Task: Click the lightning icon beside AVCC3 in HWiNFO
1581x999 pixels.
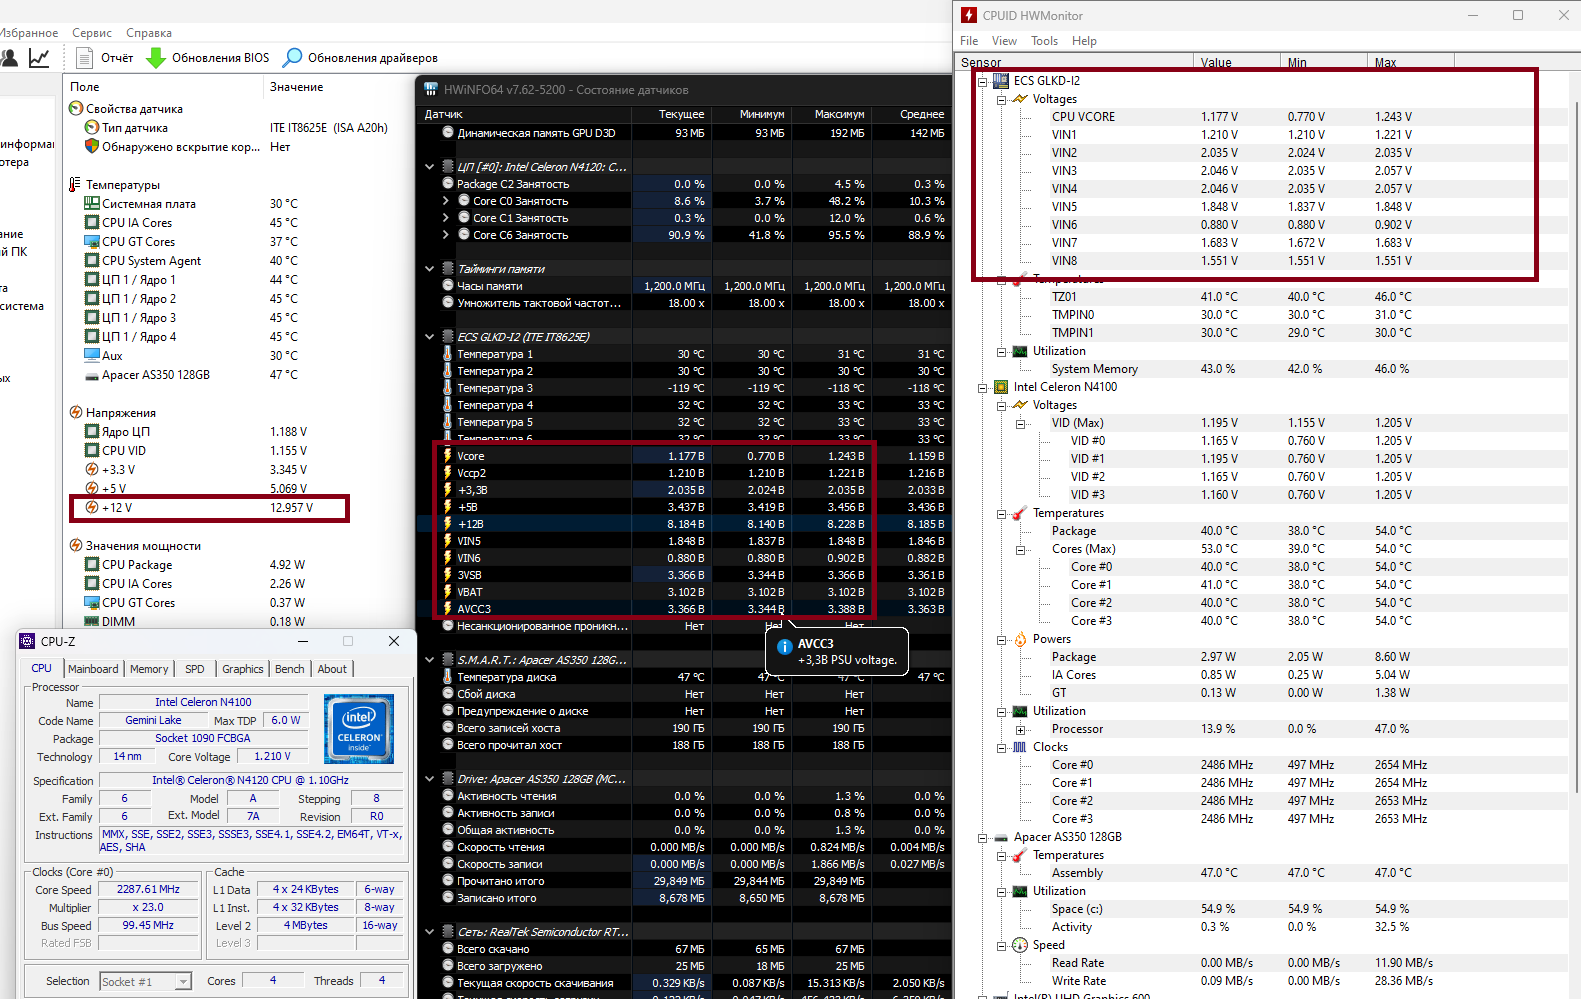Action: (x=447, y=608)
